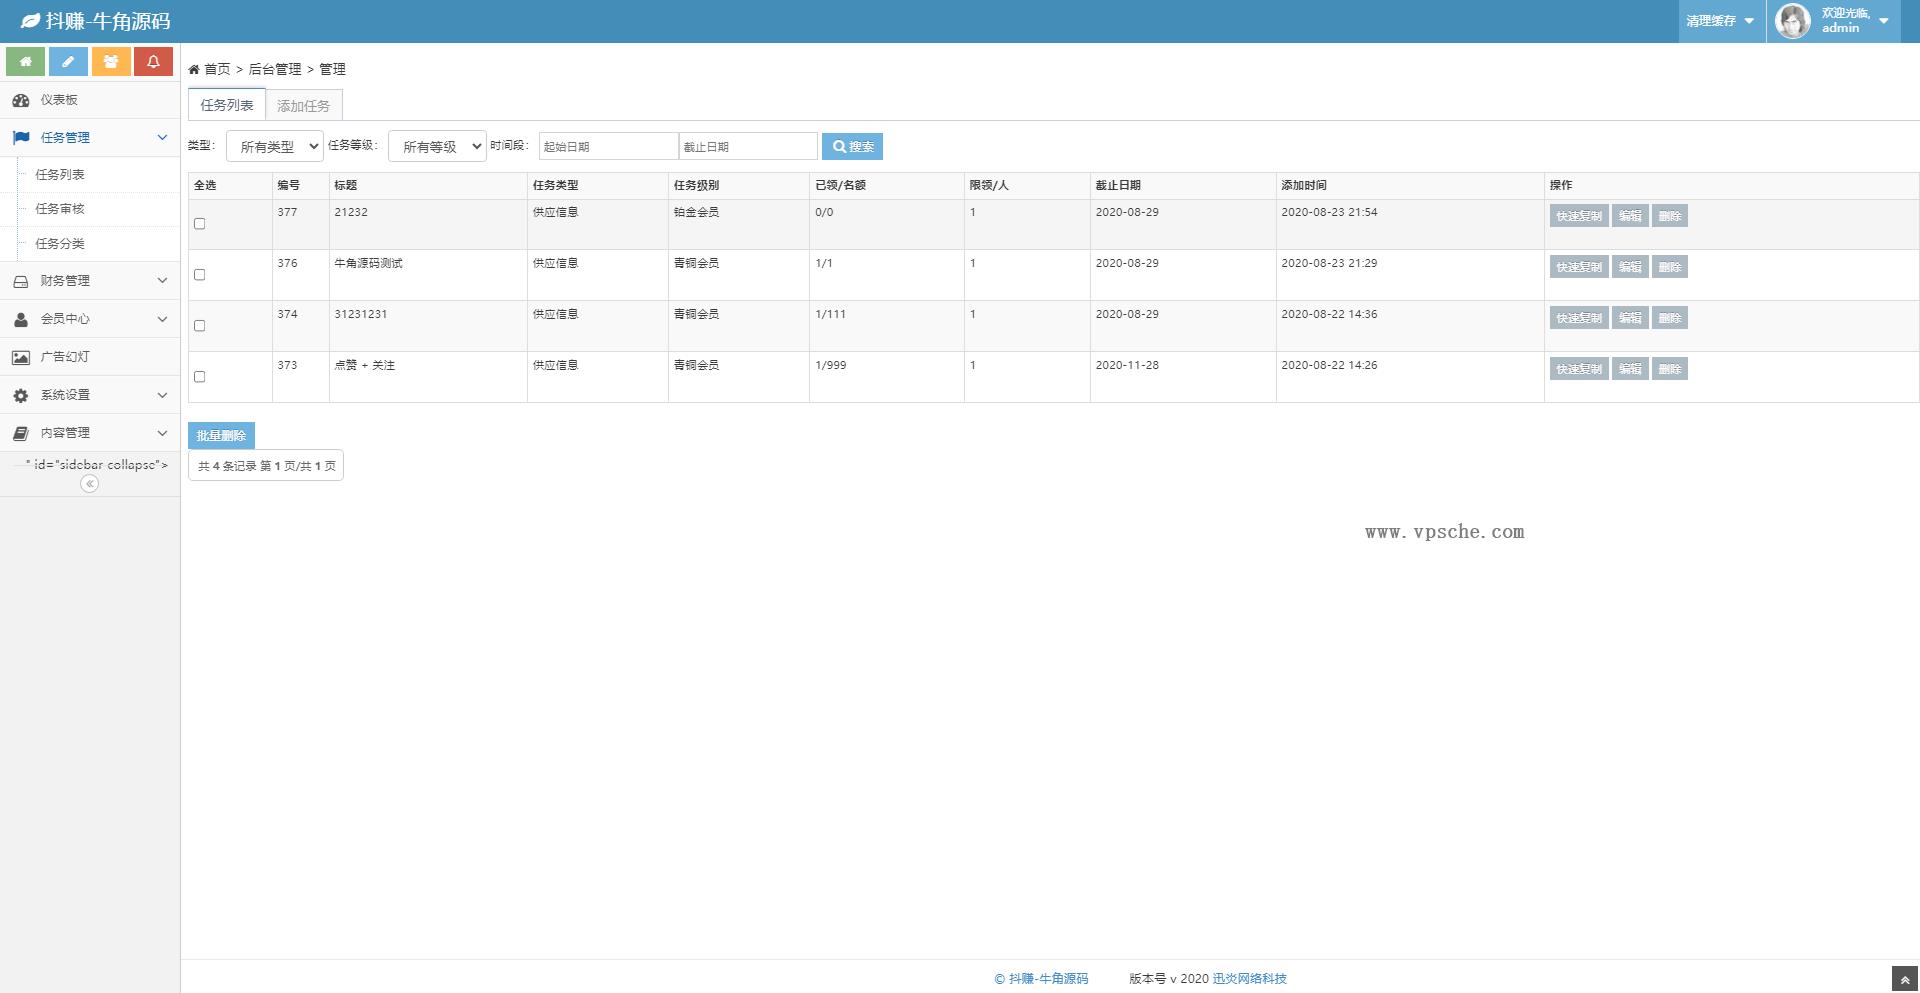The image size is (1920, 993).
Task: Click the 搜索 search button
Action: coord(852,147)
